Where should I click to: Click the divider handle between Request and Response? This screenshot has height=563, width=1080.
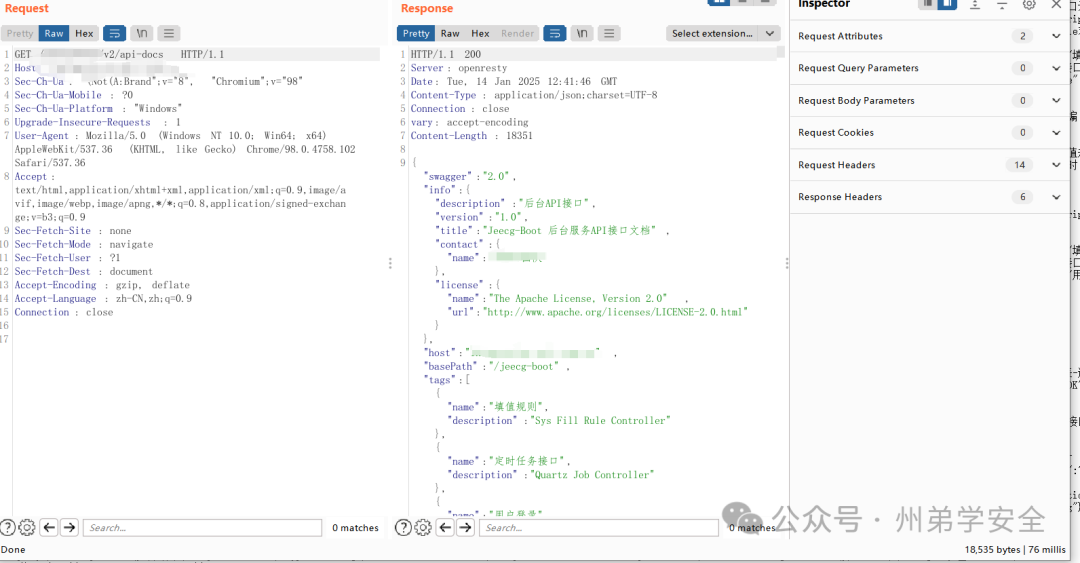point(390,263)
